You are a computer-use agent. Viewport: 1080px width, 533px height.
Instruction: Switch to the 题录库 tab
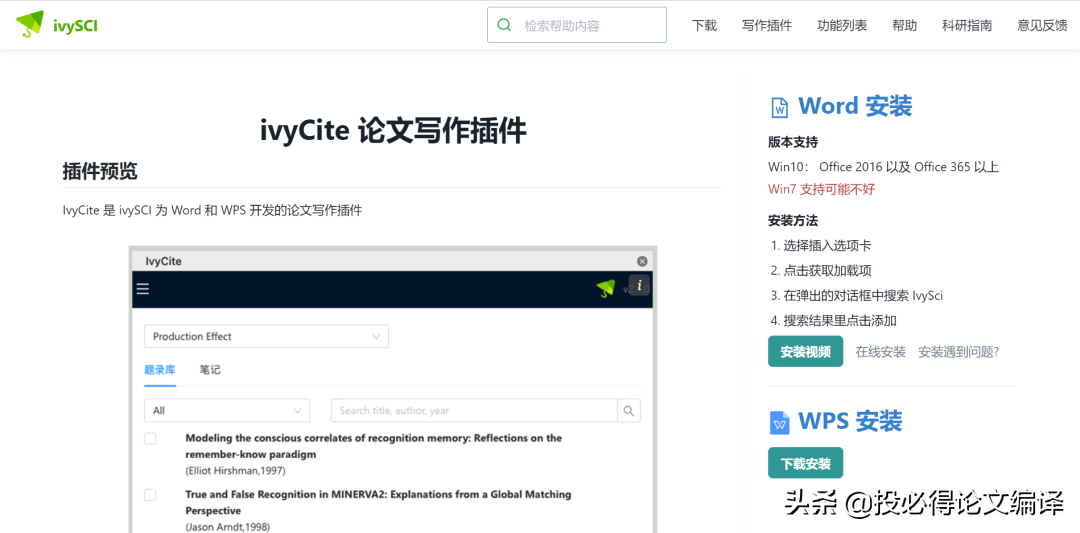[160, 370]
